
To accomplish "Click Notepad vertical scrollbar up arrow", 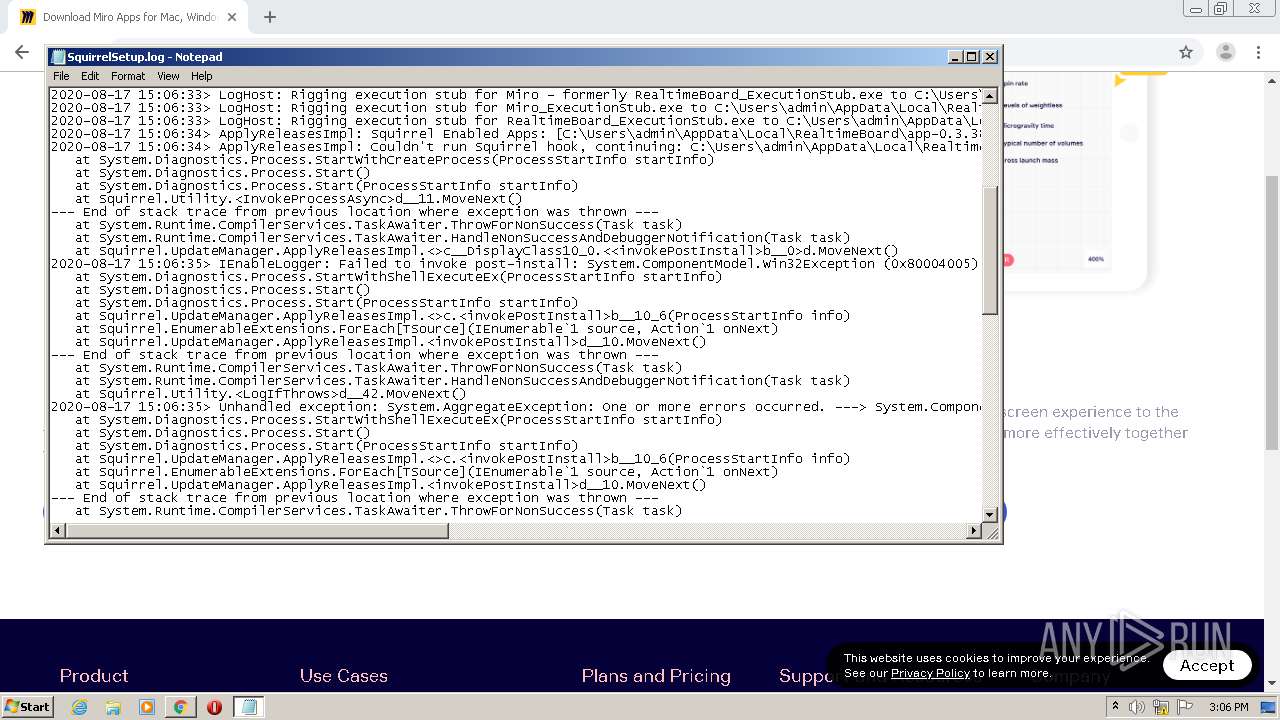I will pyautogui.click(x=990, y=96).
